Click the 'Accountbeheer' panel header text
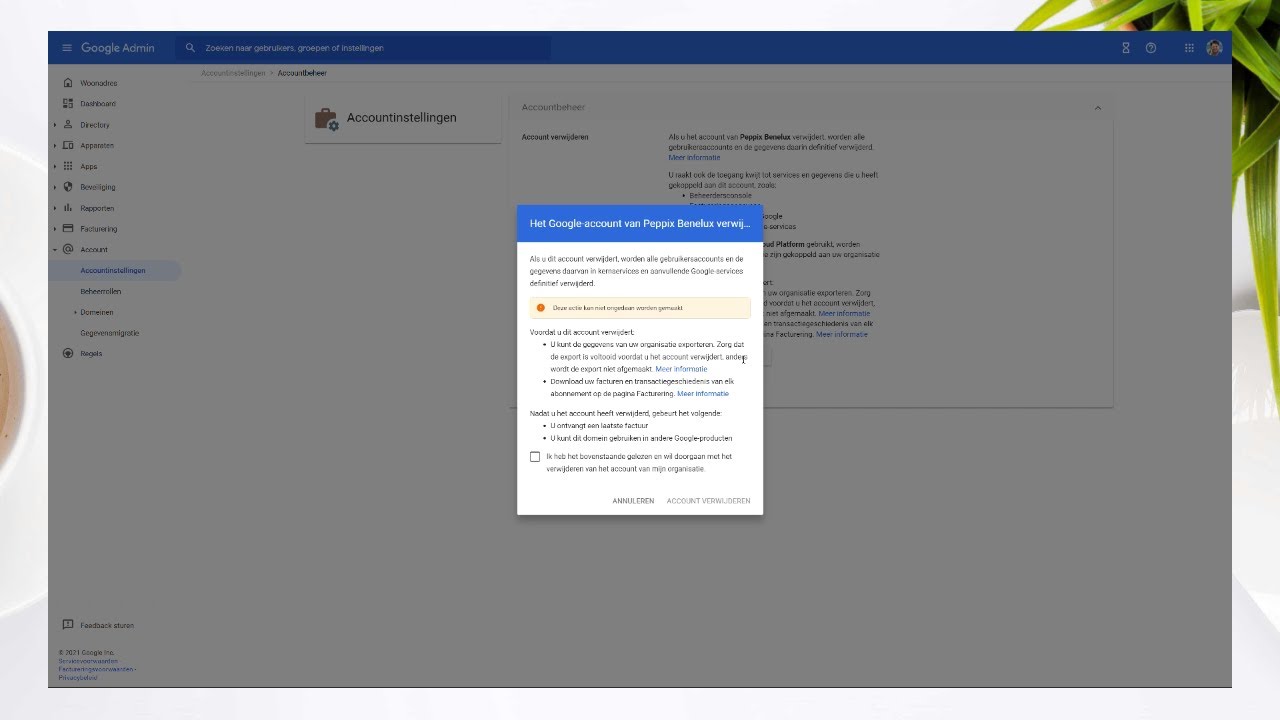This screenshot has height=720, width=1280. point(553,108)
